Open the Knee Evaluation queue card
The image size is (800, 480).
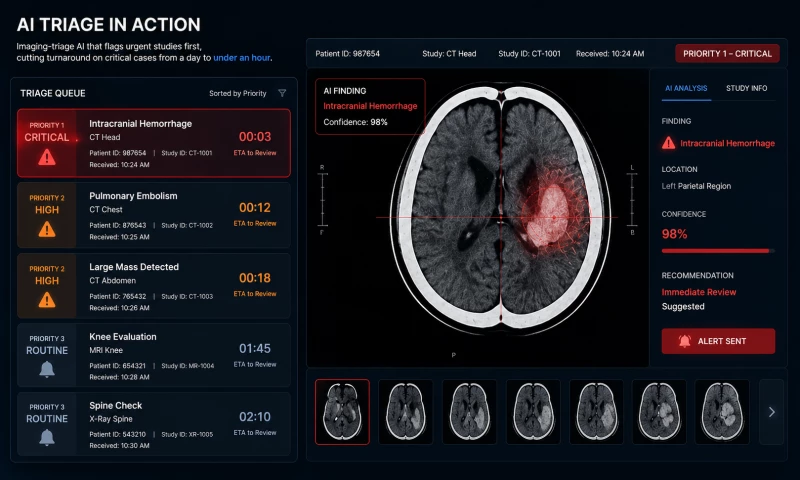tap(154, 355)
